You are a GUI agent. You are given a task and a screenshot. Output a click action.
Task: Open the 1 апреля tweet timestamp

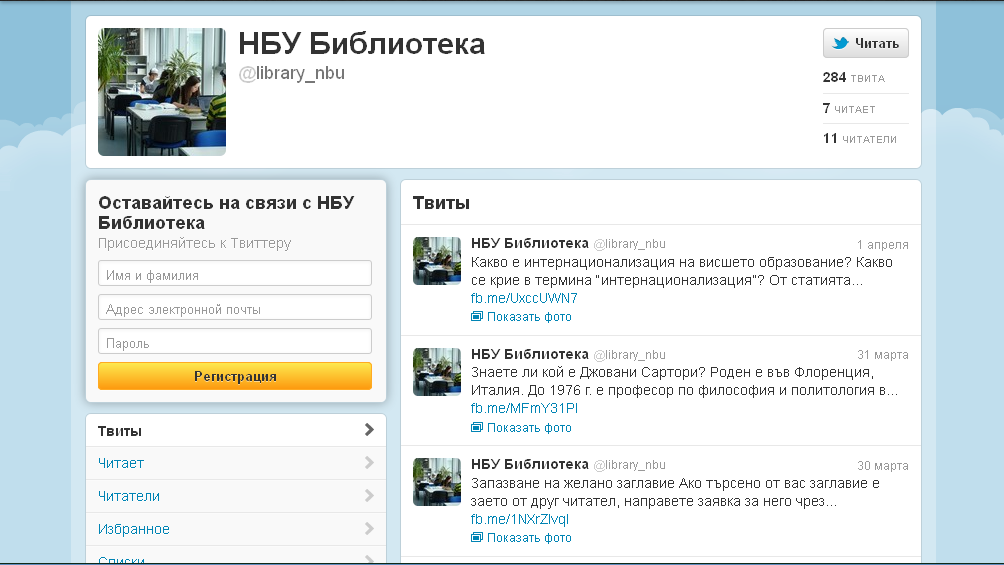coord(882,245)
